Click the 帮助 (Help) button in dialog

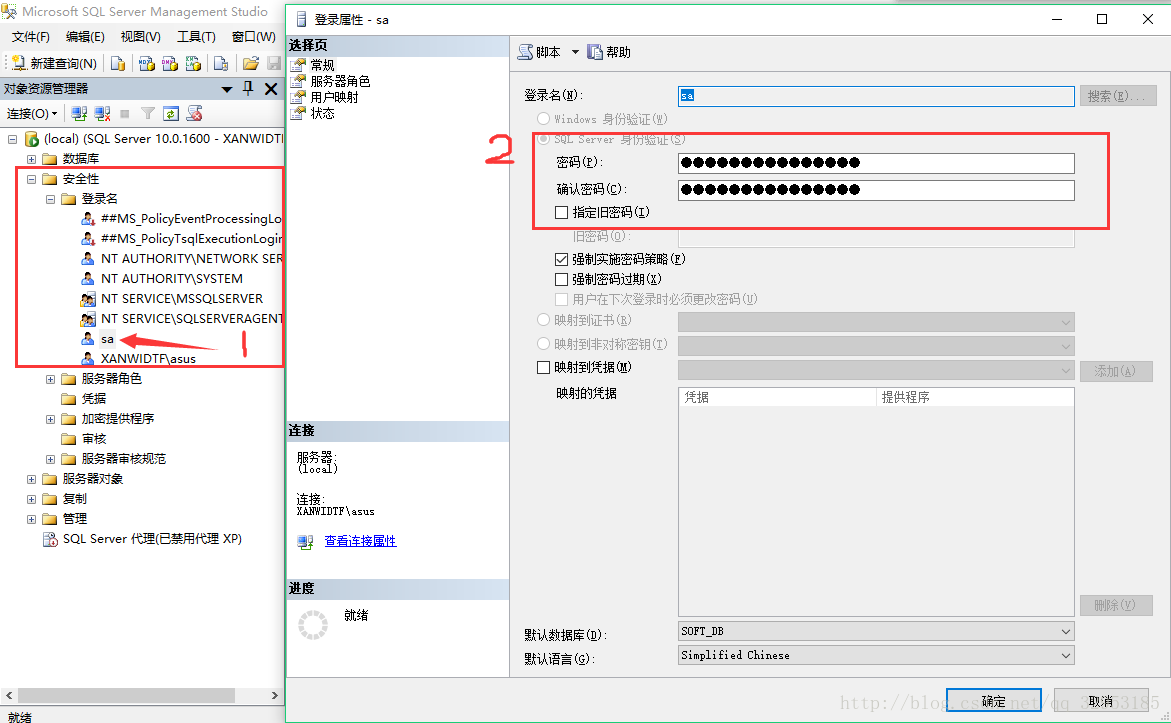tap(609, 52)
